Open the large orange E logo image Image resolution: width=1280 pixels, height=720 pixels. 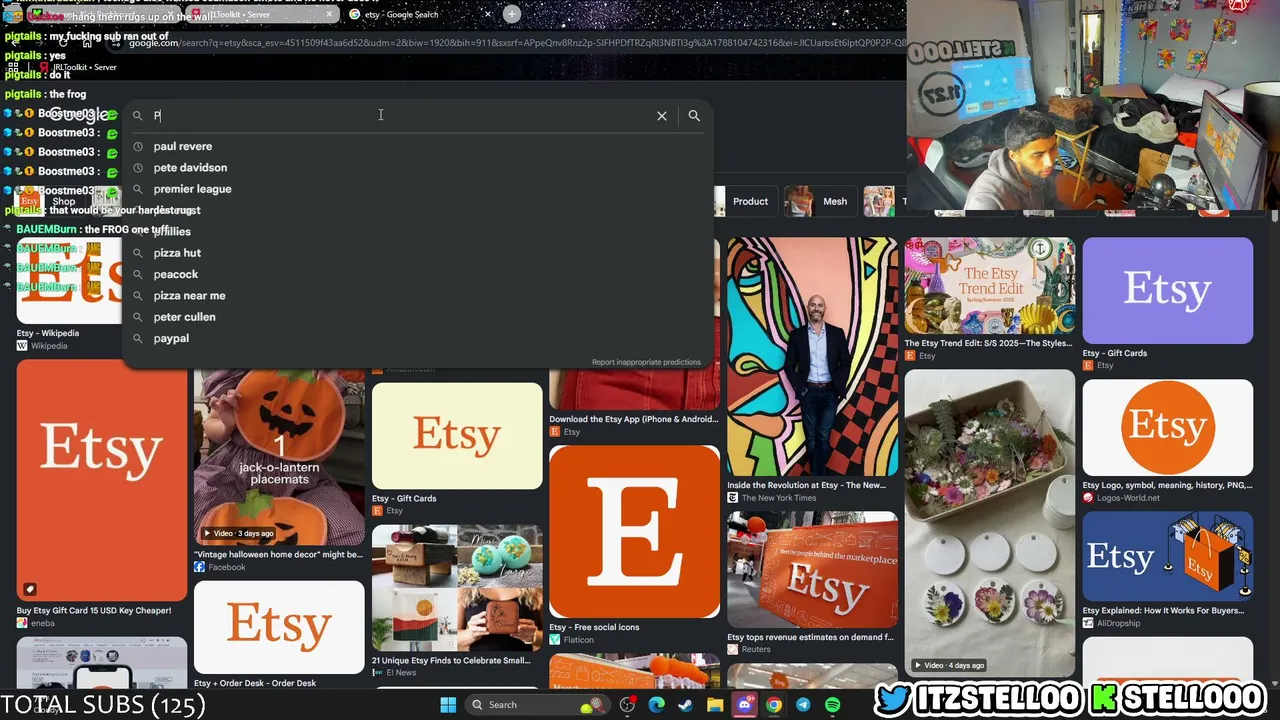(x=634, y=531)
